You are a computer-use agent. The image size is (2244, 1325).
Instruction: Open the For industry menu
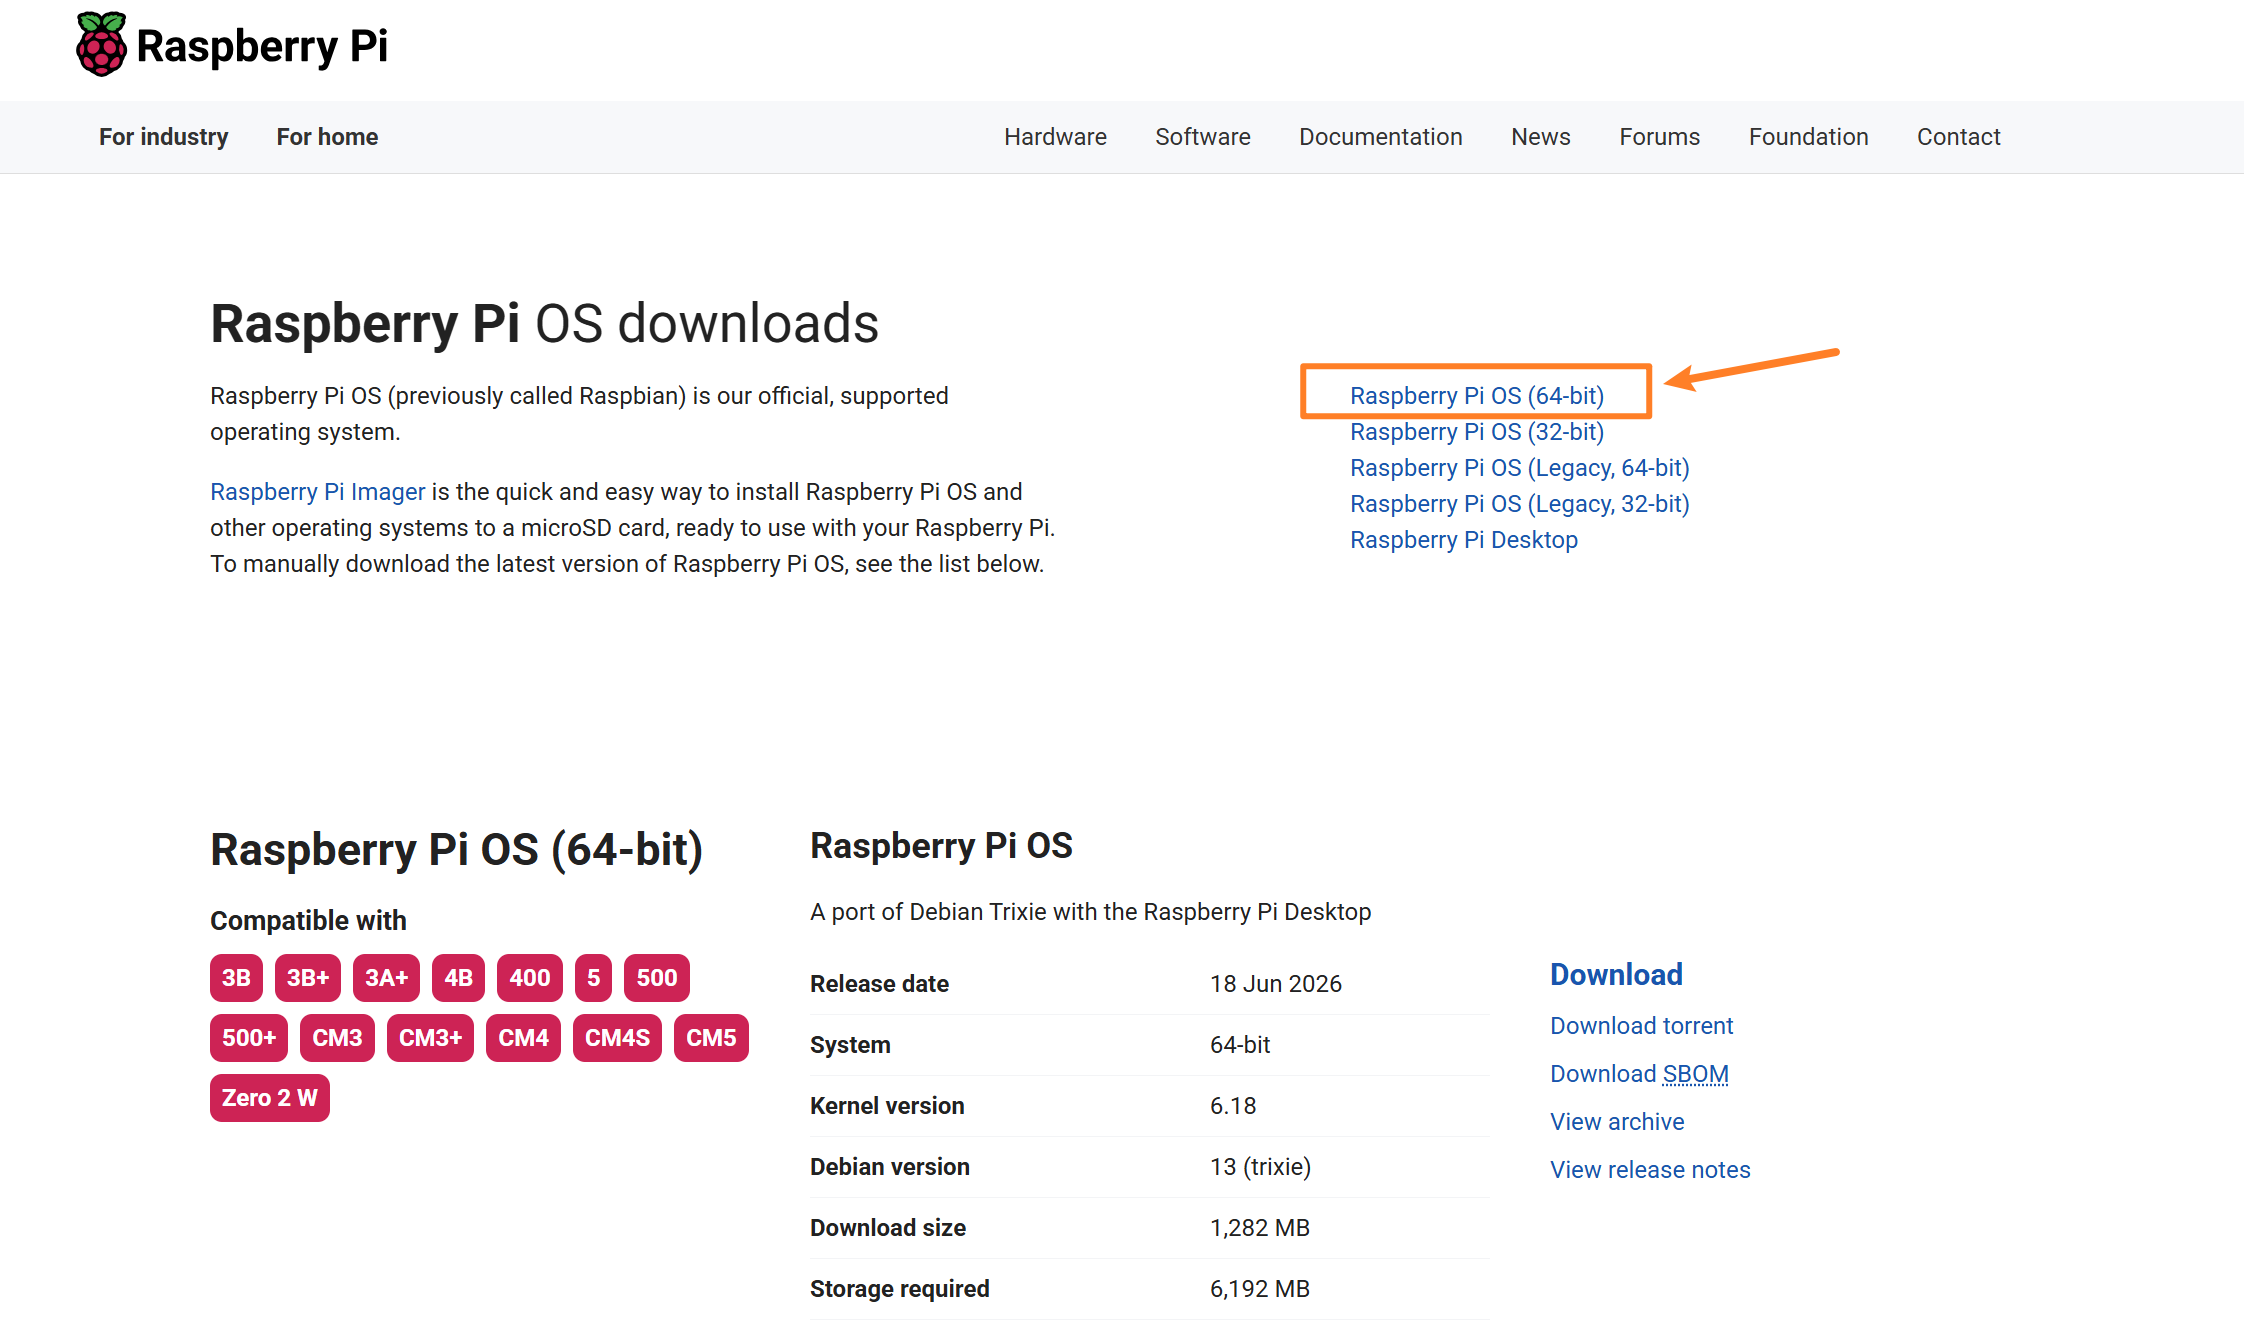point(164,137)
